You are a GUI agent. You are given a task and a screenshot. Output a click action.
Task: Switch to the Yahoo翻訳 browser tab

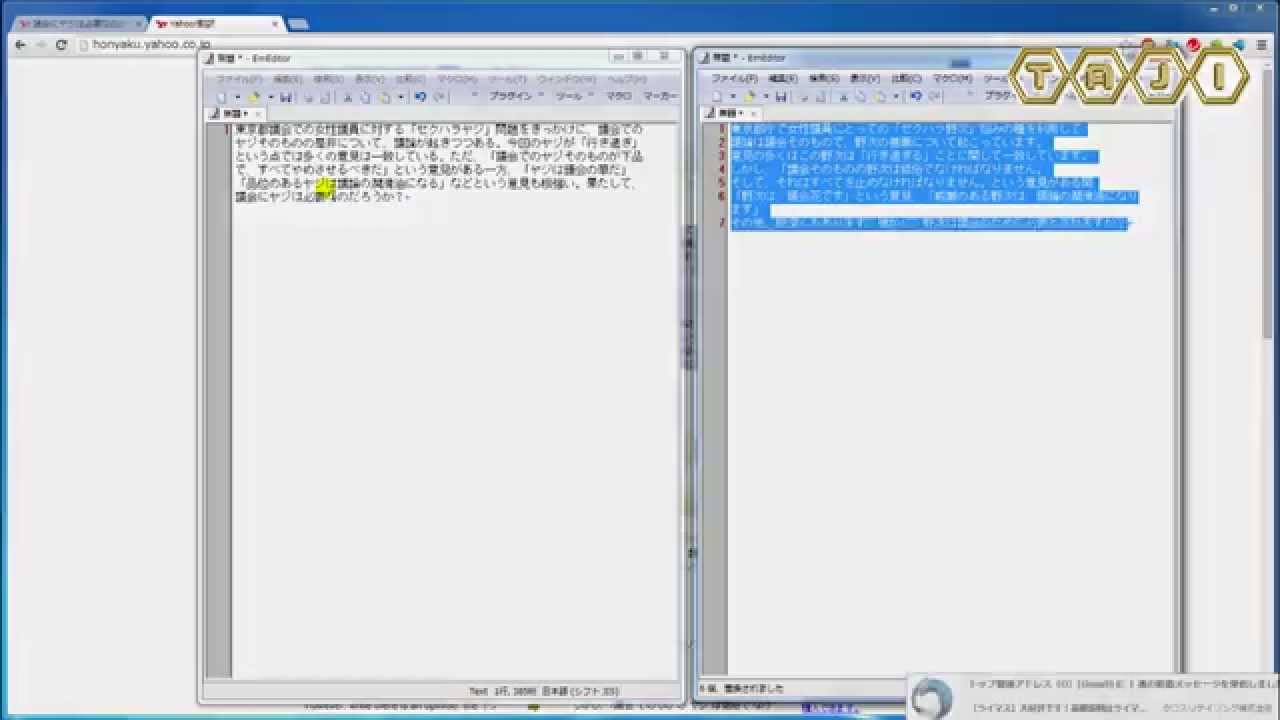210,23
